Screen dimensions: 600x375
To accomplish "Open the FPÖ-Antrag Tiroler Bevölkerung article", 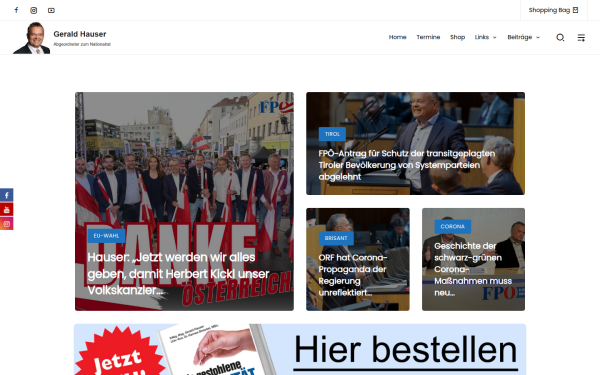I will (x=407, y=165).
